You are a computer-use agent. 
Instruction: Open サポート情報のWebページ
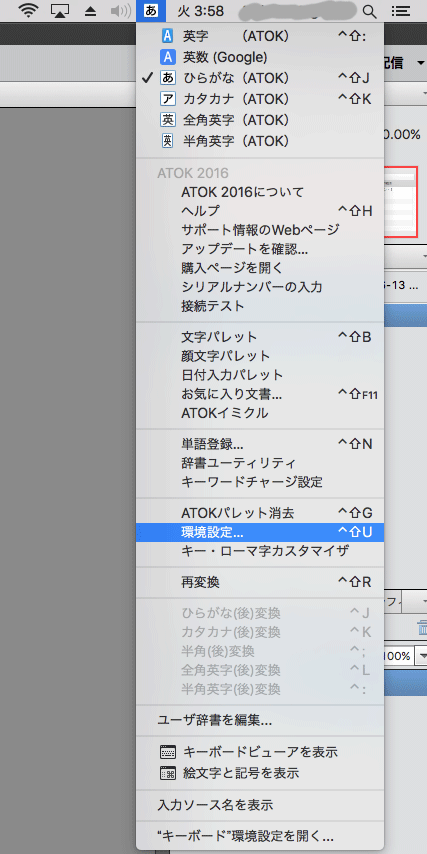[260, 230]
